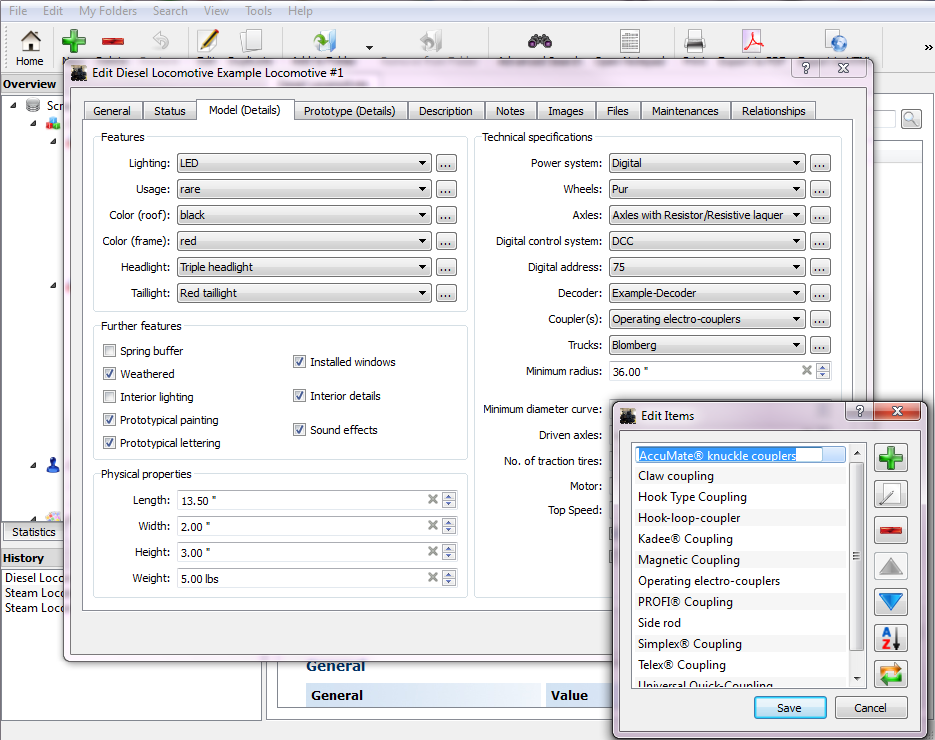Enable the Spring buffer checkbox
This screenshot has width=935, height=740.
pyautogui.click(x=109, y=351)
